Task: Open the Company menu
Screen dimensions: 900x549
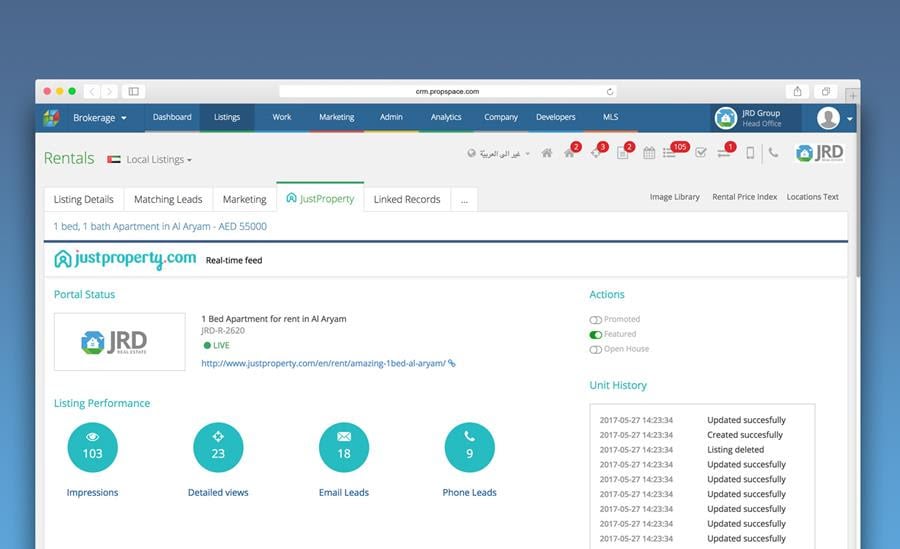Action: tap(501, 117)
